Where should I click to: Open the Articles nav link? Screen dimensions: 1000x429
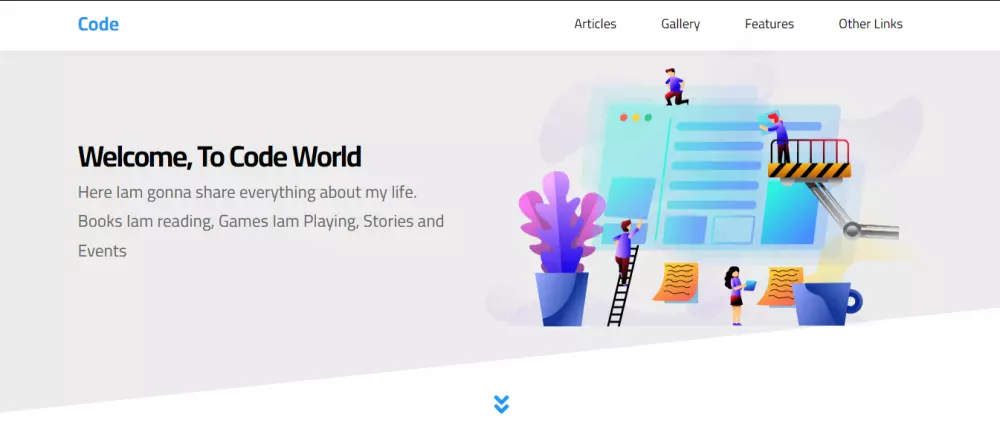click(595, 24)
